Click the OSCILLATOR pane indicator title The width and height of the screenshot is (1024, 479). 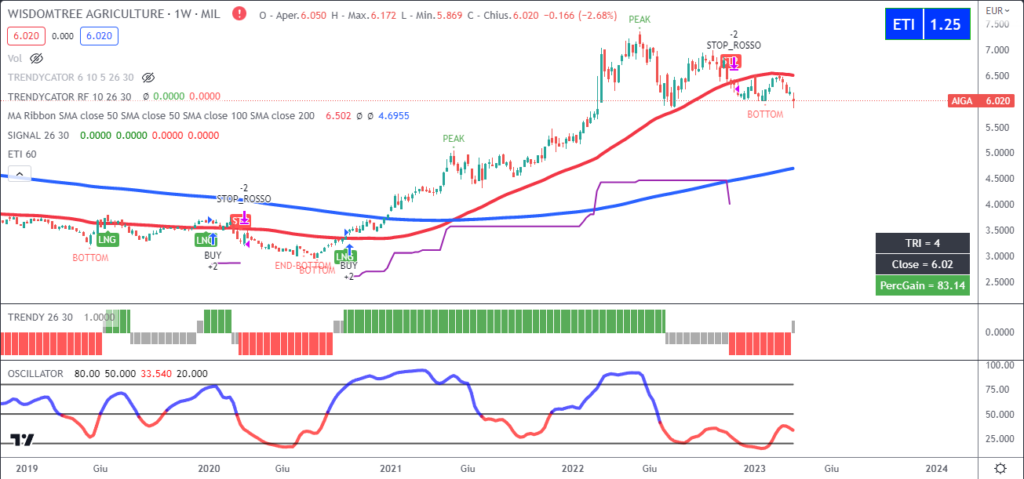[41, 372]
